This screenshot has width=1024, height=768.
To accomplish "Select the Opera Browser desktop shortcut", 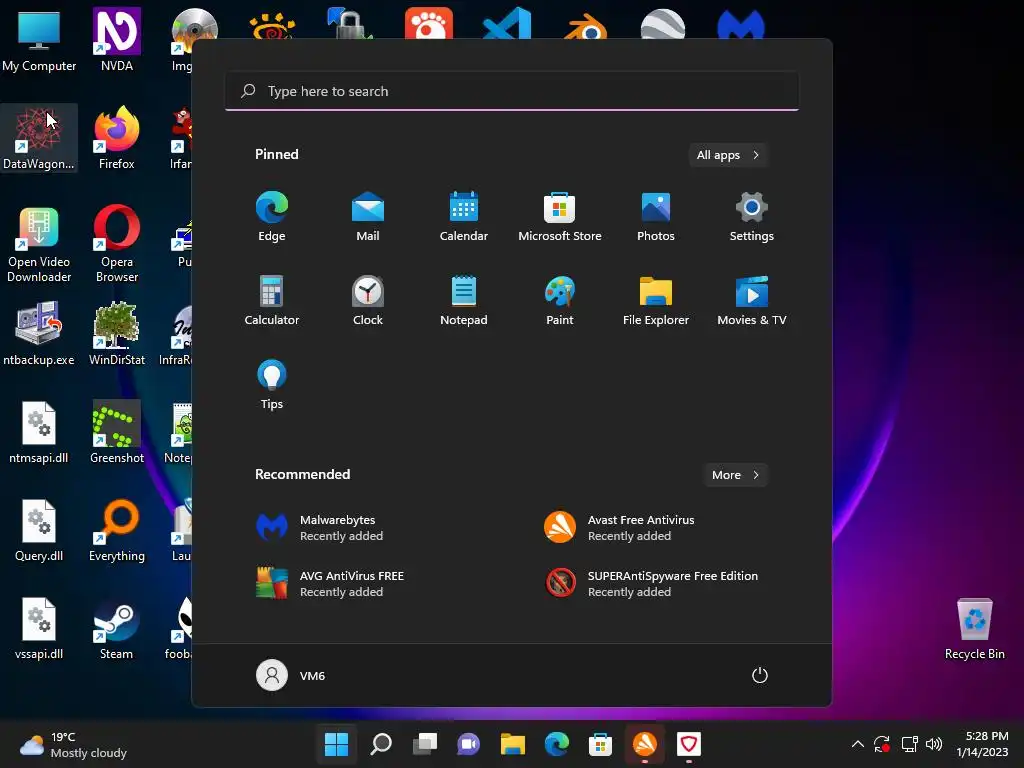I will [x=117, y=244].
